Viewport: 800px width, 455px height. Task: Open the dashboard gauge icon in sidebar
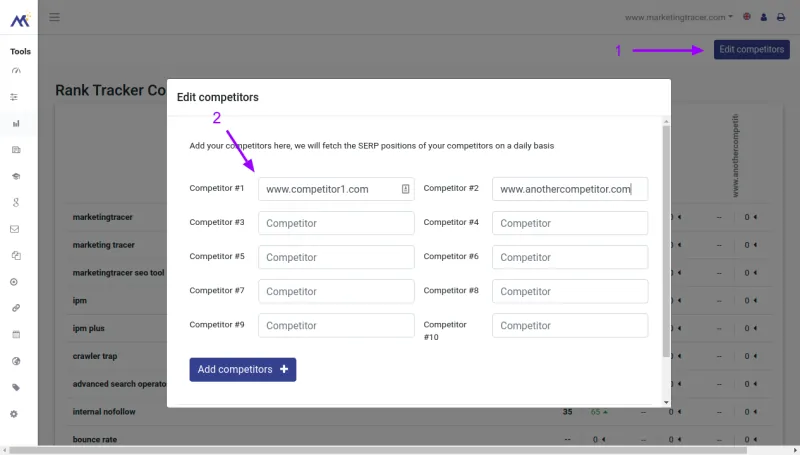coord(16,71)
